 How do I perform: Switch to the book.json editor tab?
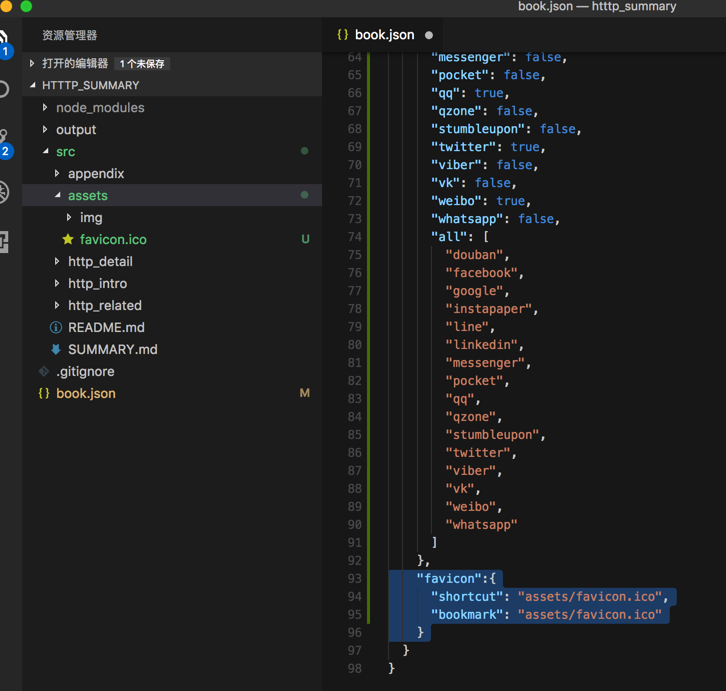tap(384, 35)
